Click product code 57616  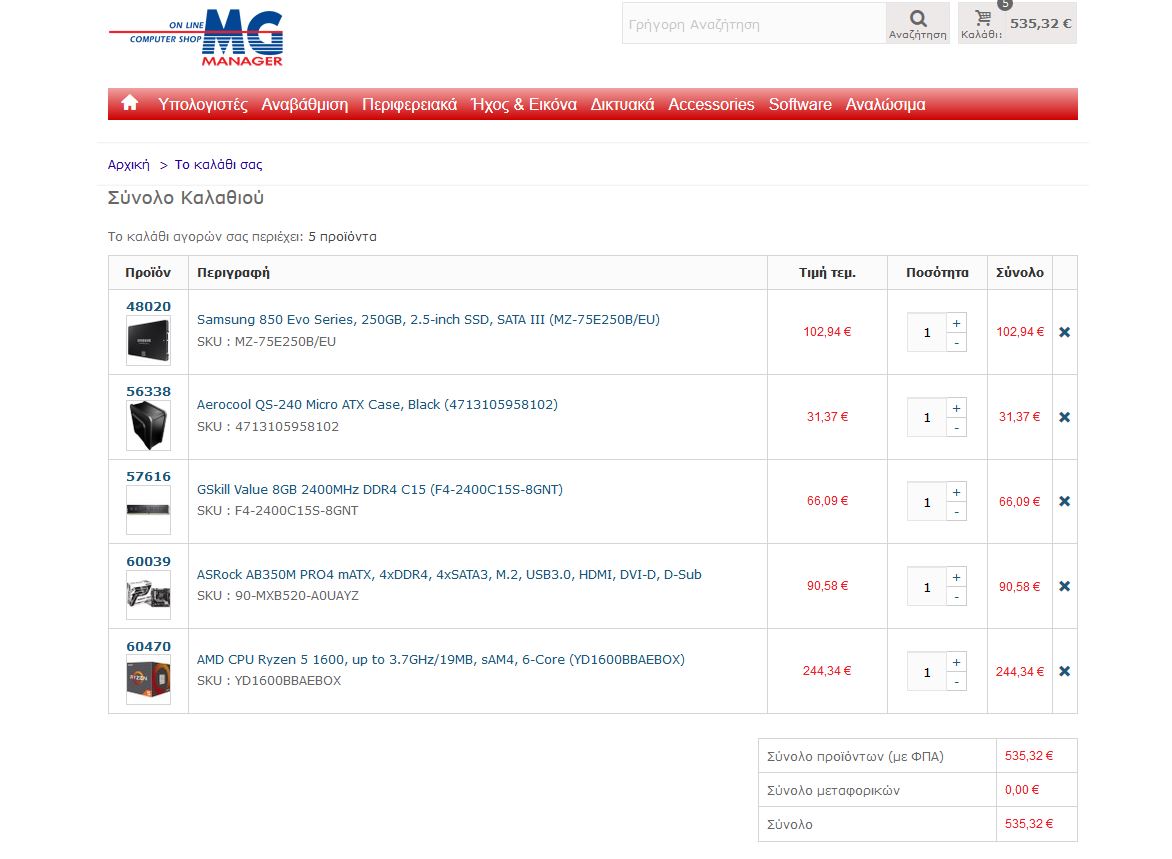[149, 477]
